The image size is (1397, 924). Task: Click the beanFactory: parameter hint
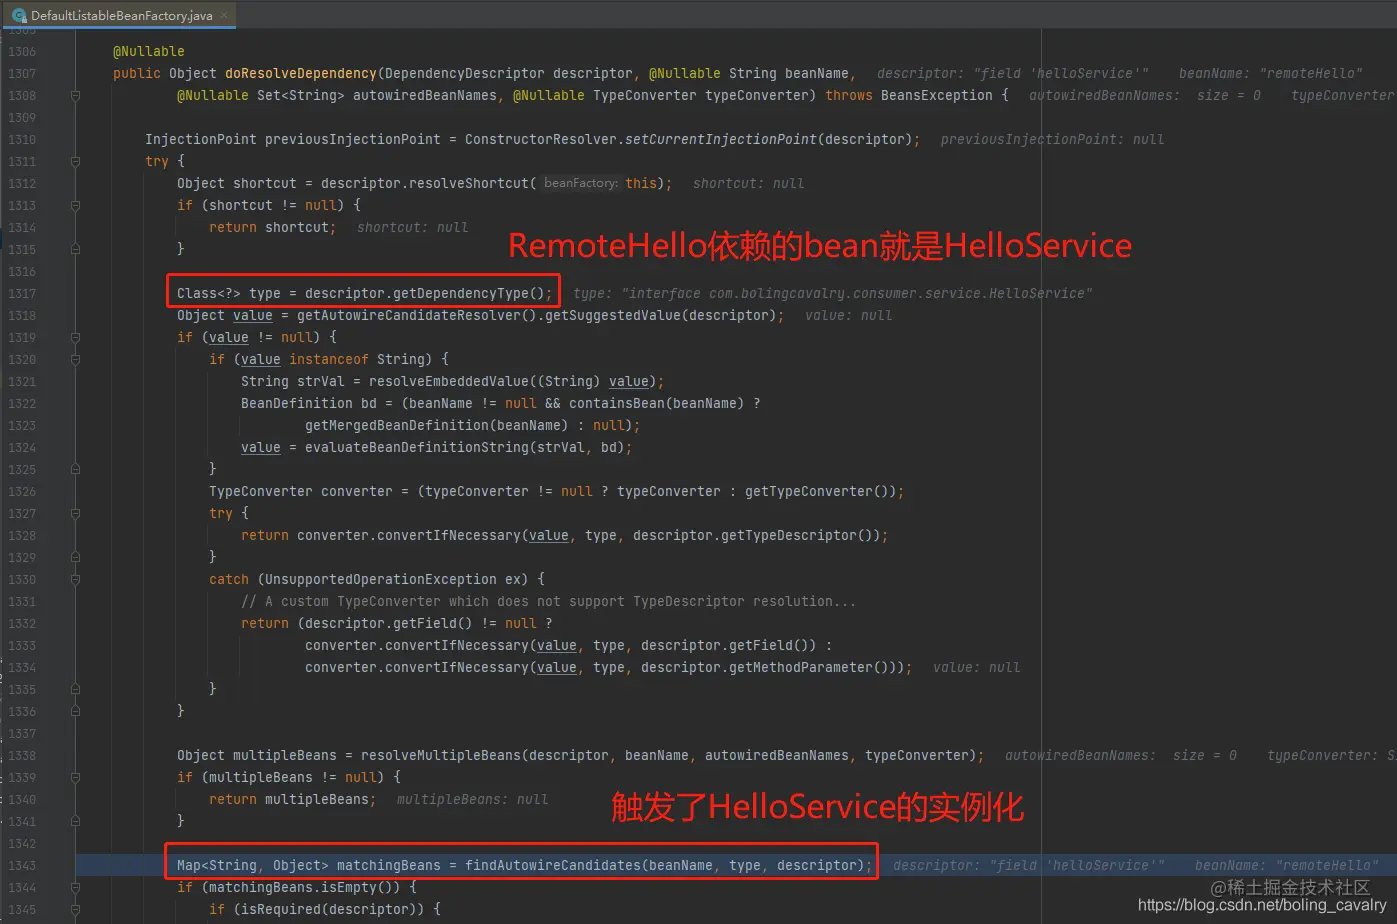point(582,184)
